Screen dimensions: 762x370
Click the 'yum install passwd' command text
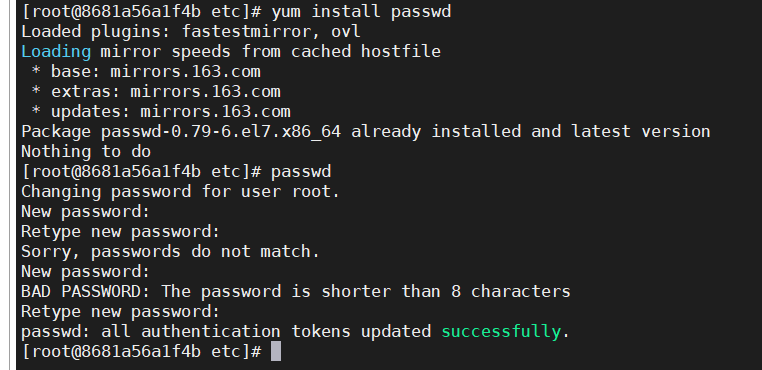pyautogui.click(x=361, y=11)
